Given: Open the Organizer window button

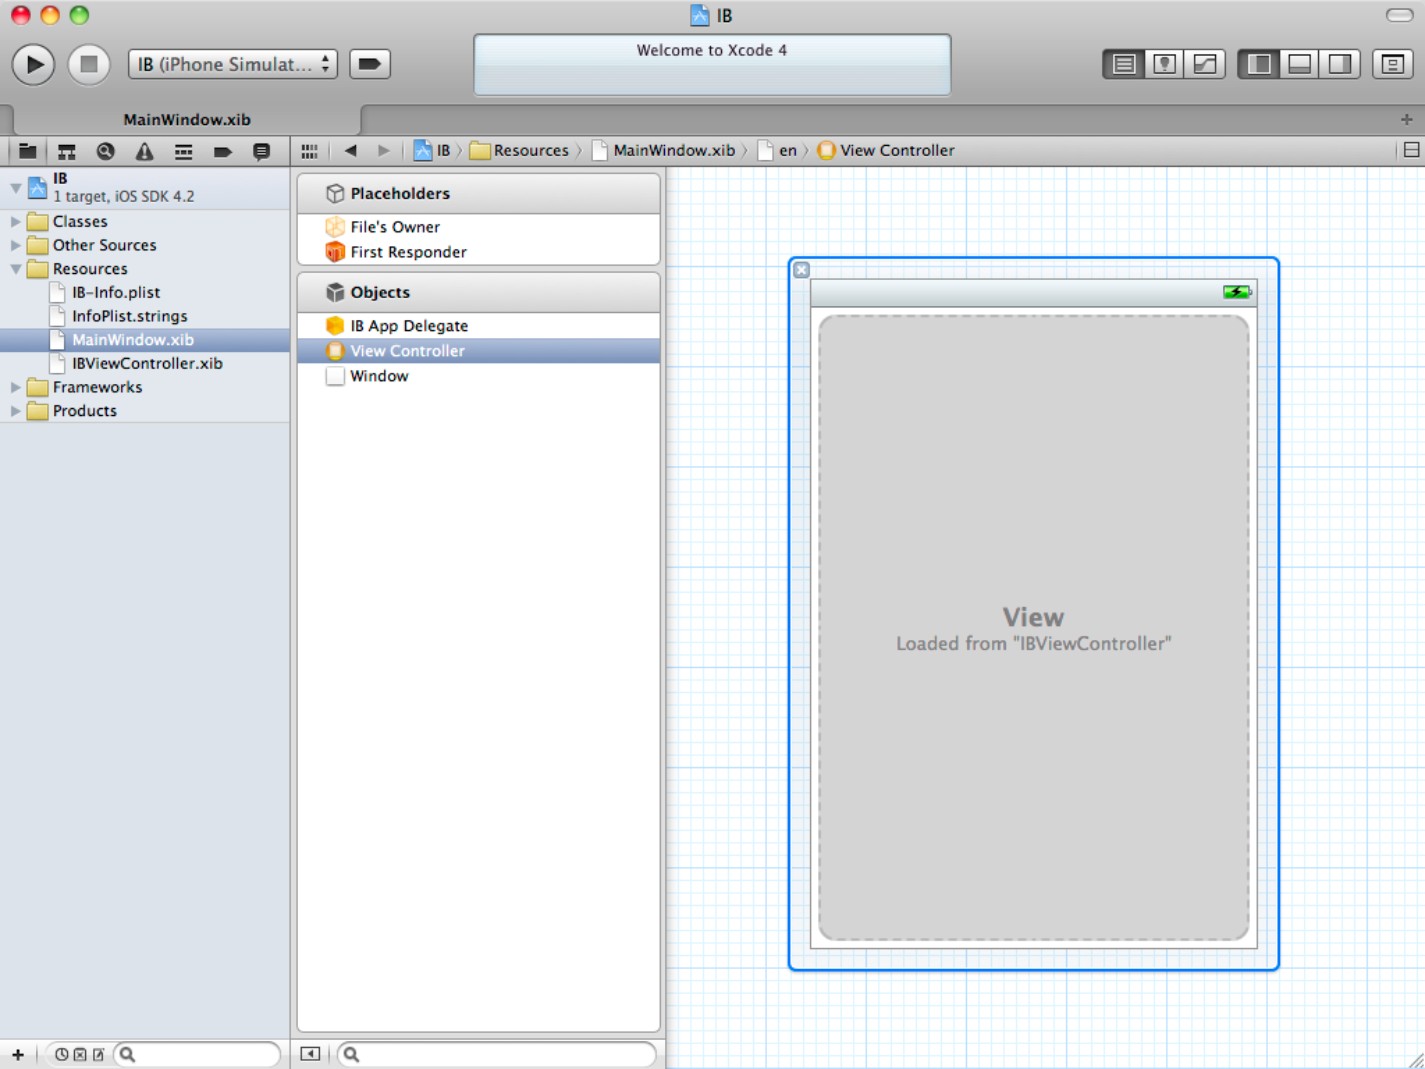Looking at the screenshot, I should pyautogui.click(x=1392, y=64).
